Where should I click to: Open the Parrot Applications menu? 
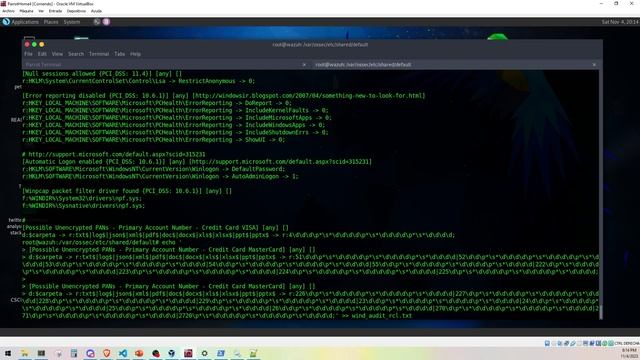tap(21, 22)
